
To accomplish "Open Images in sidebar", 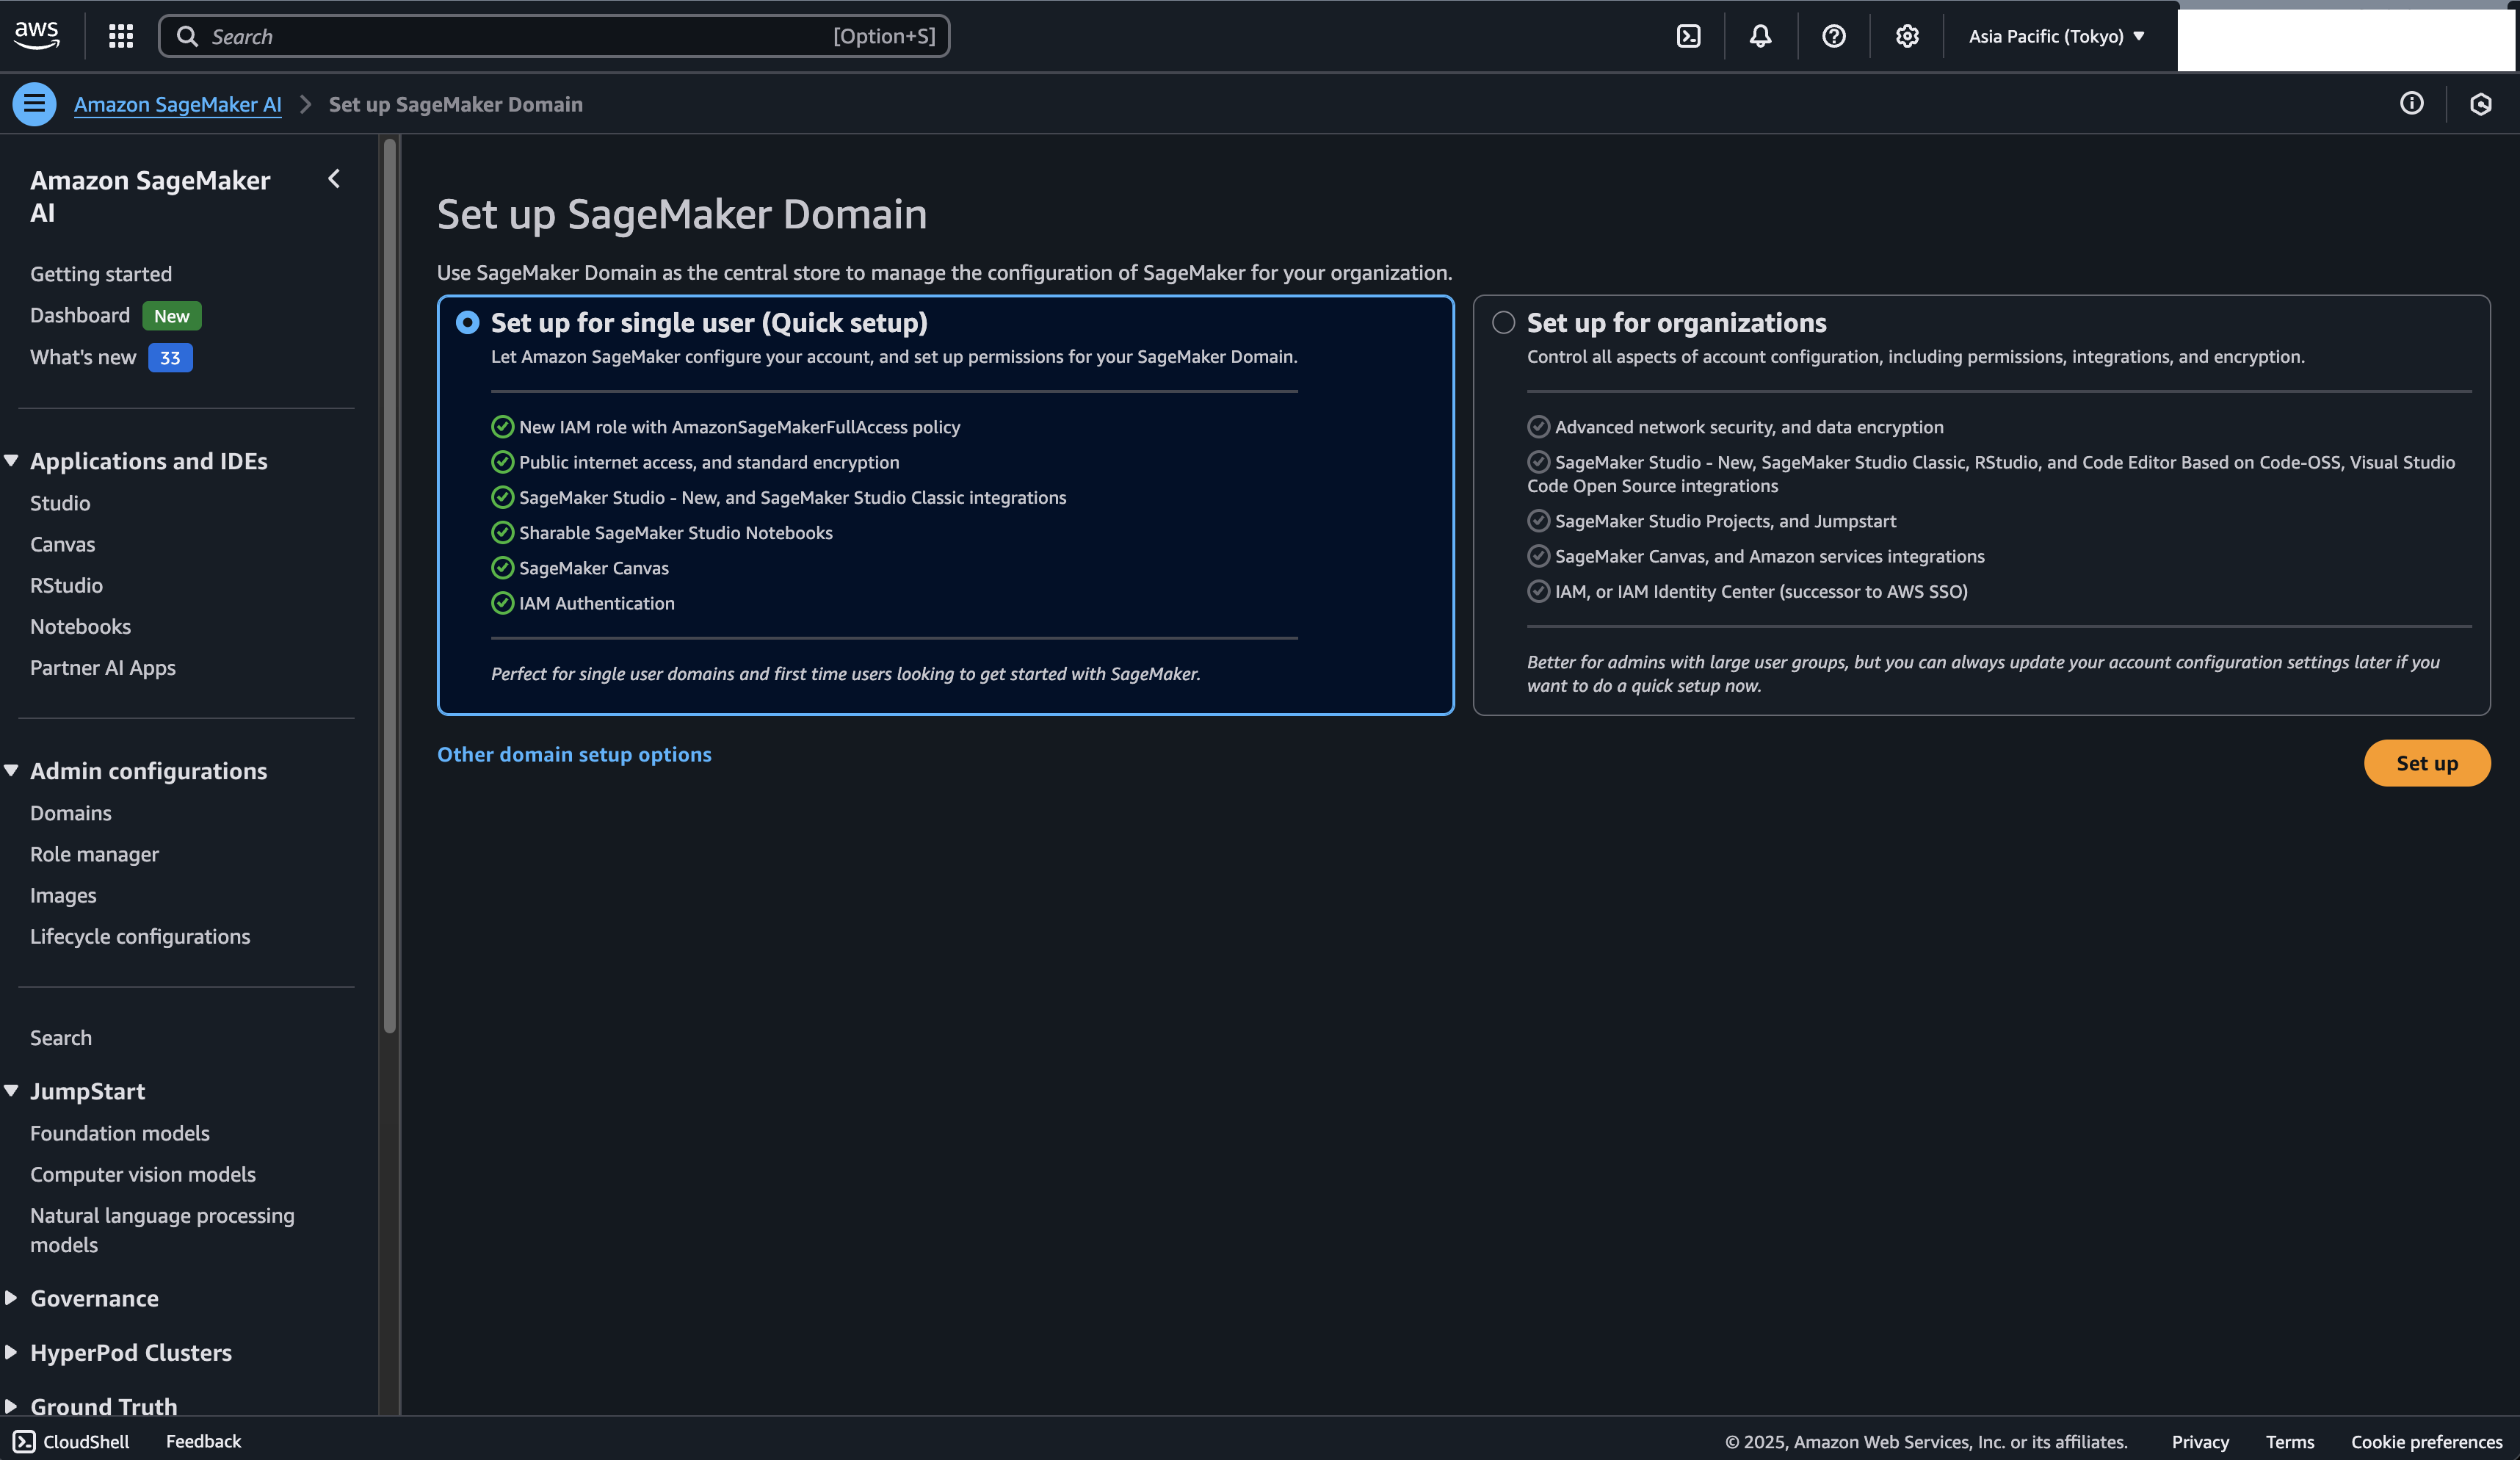I will (63, 895).
